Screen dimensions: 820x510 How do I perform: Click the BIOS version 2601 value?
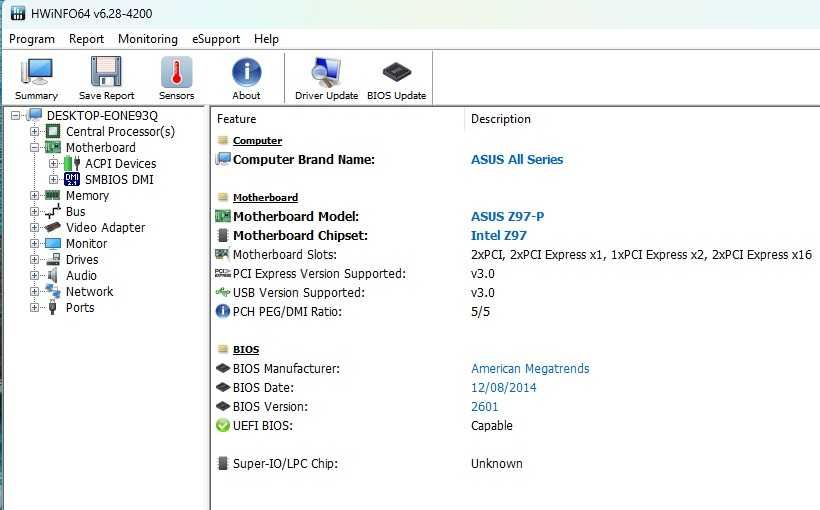coord(485,406)
